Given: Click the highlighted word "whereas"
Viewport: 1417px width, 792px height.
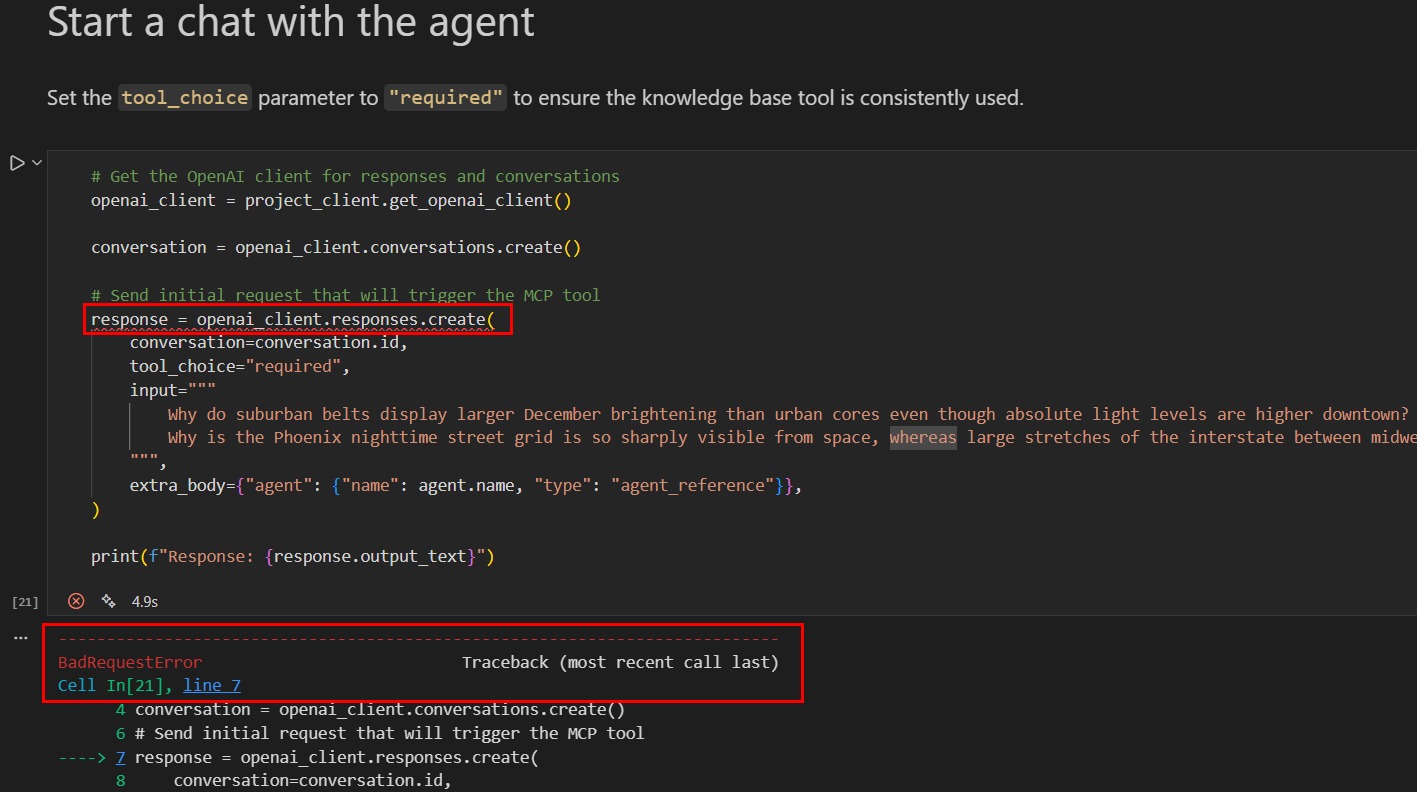Looking at the screenshot, I should (923, 437).
